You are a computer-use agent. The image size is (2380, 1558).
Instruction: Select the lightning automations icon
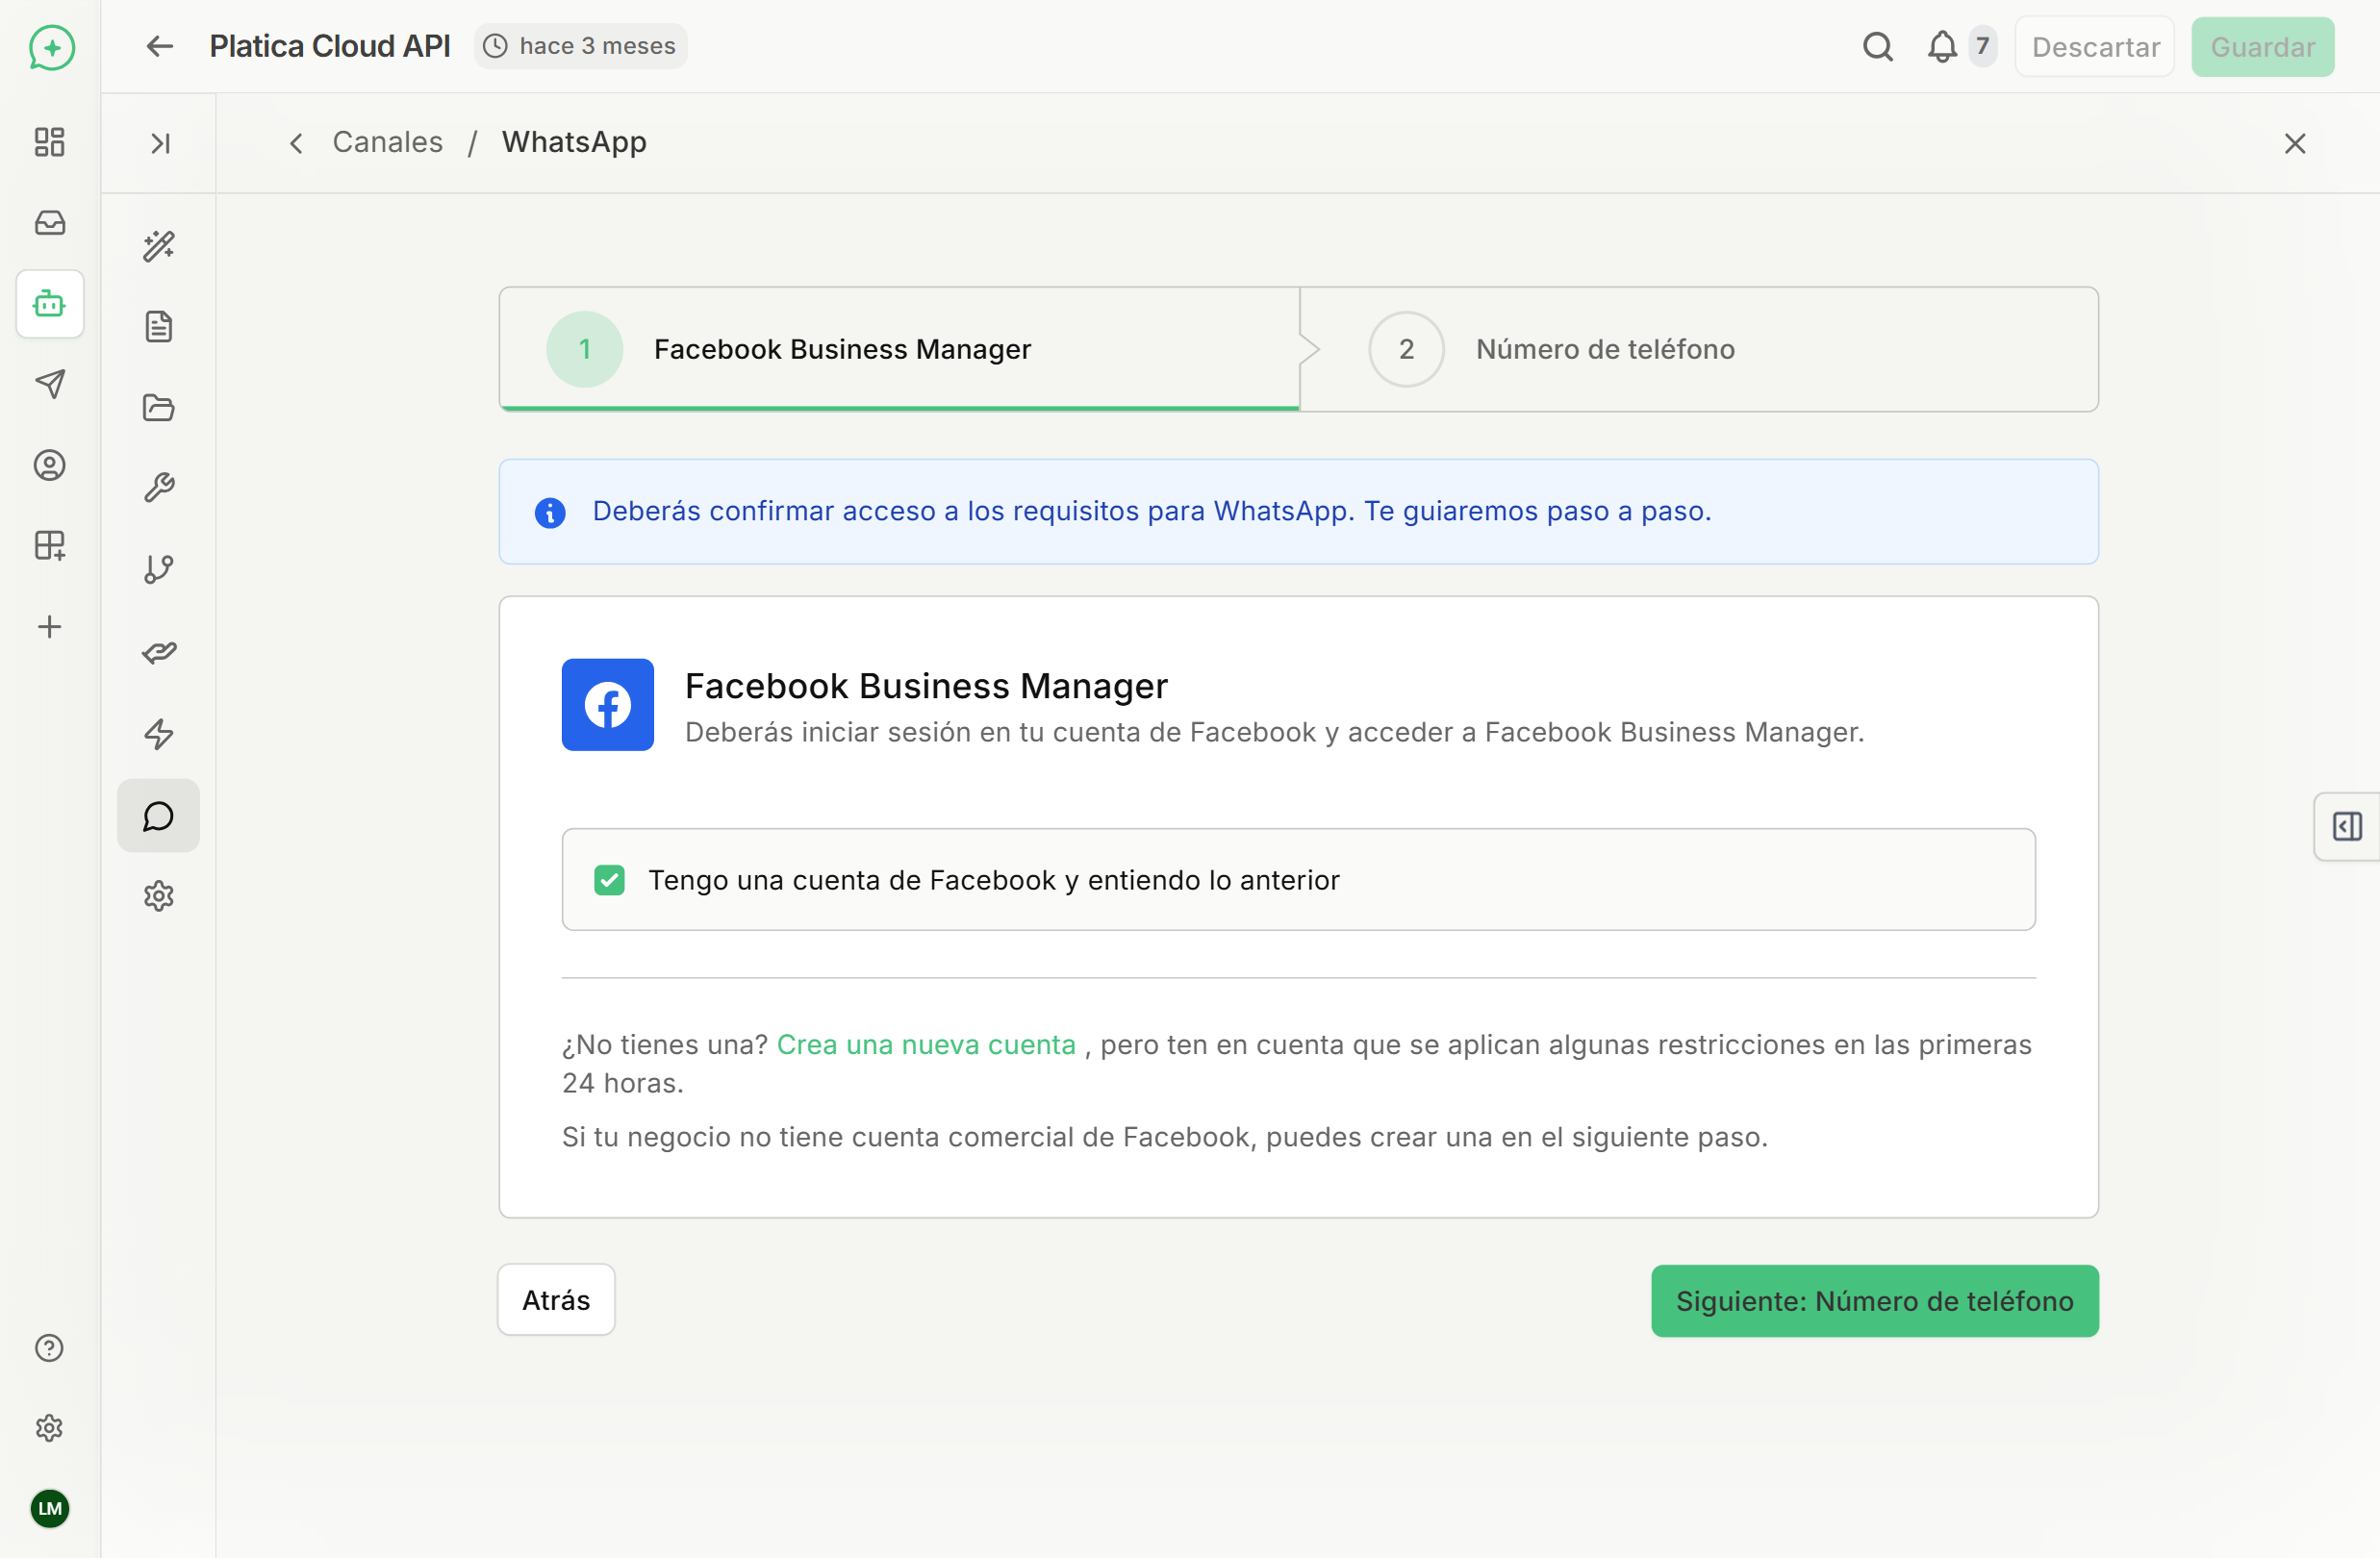(158, 735)
